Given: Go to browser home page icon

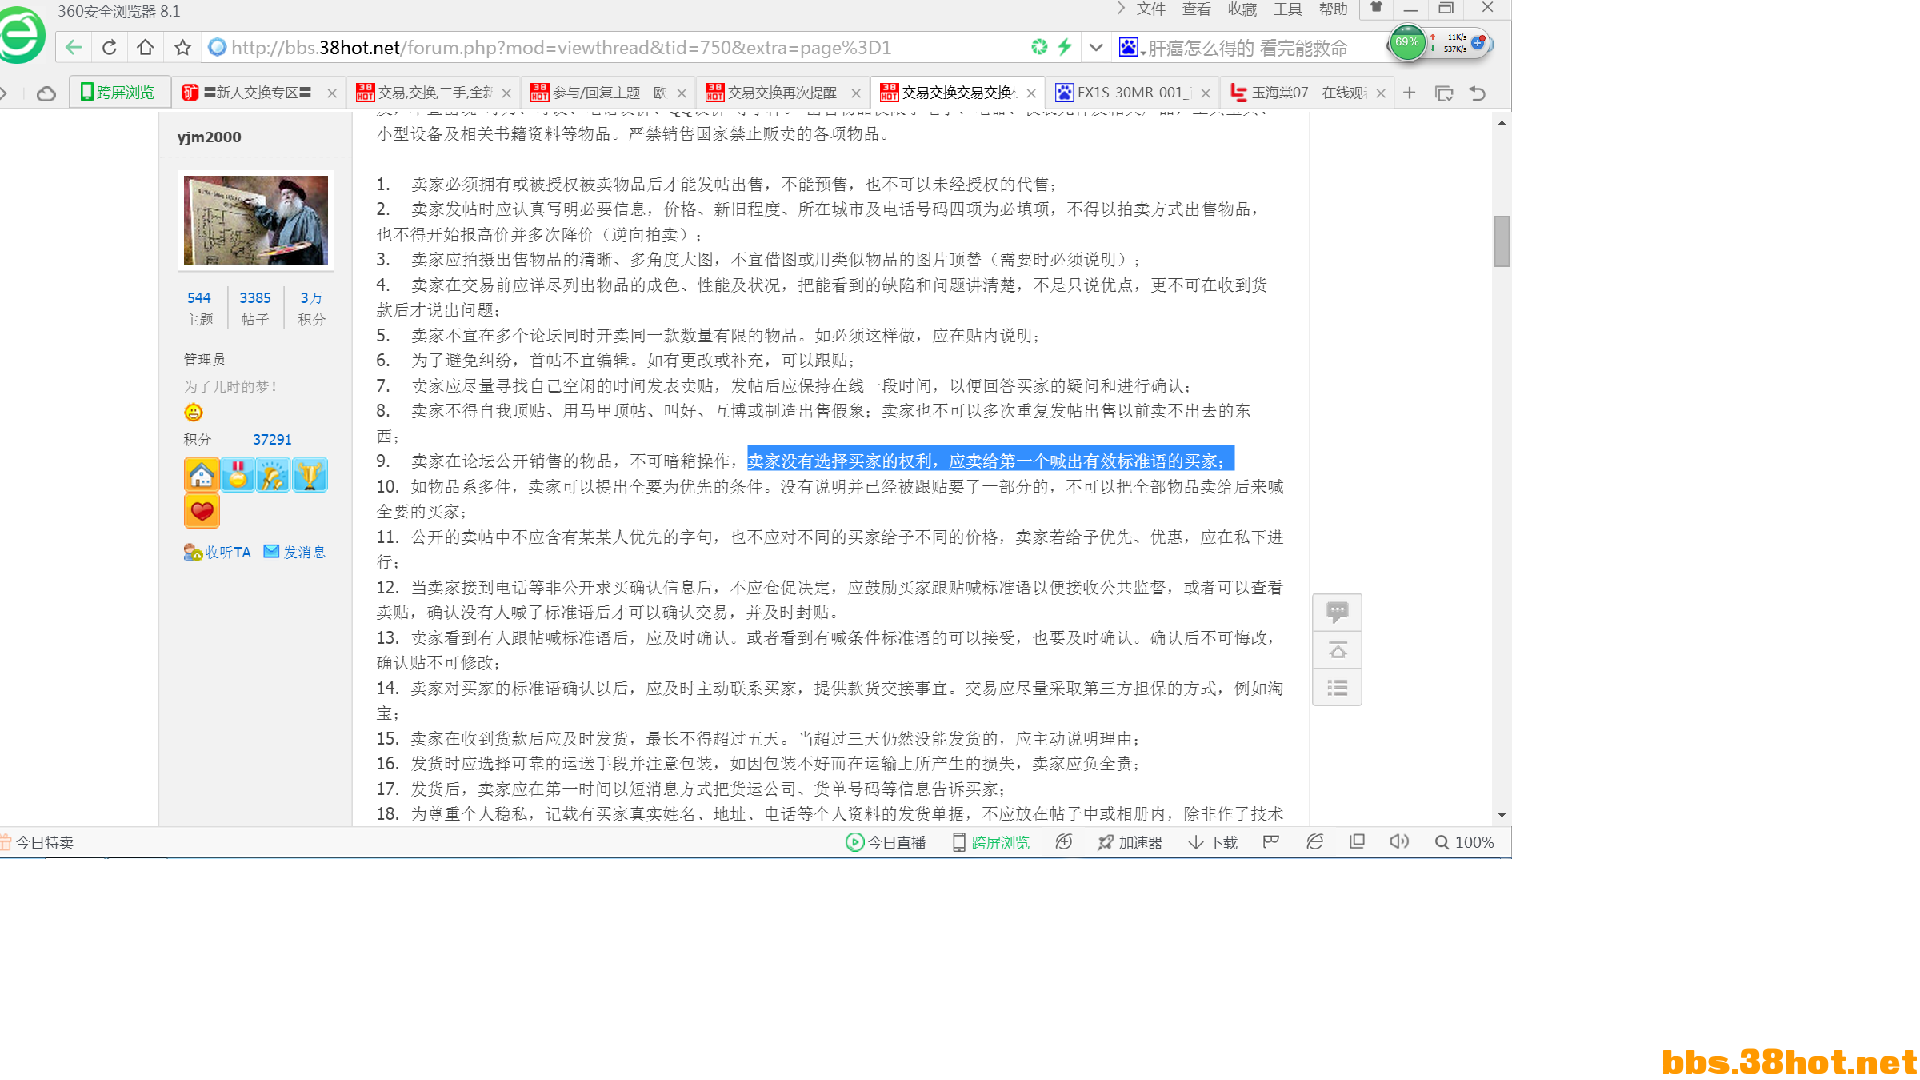Looking at the screenshot, I should [x=145, y=47].
